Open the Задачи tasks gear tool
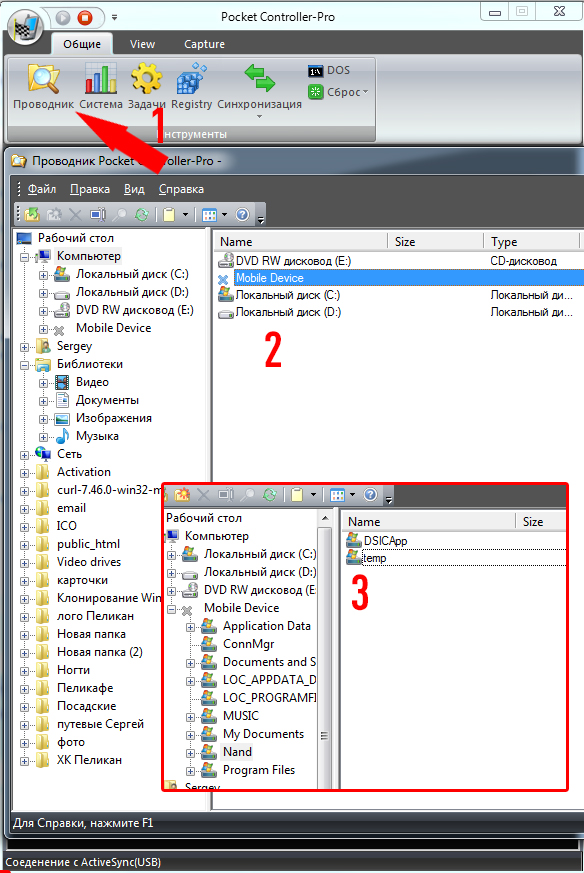584x873 pixels. pos(146,86)
